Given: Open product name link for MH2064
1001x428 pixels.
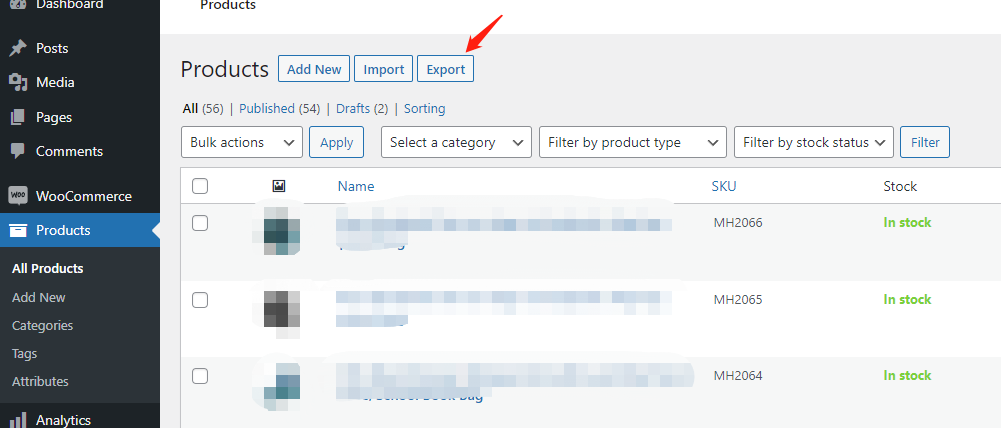Looking at the screenshot, I should point(515,382).
